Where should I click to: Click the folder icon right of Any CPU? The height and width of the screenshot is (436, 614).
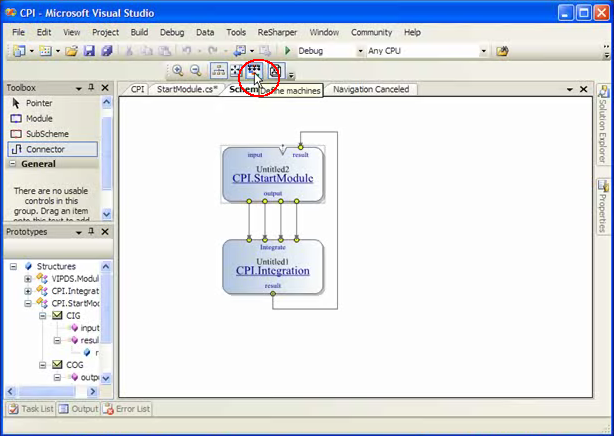[x=502, y=51]
